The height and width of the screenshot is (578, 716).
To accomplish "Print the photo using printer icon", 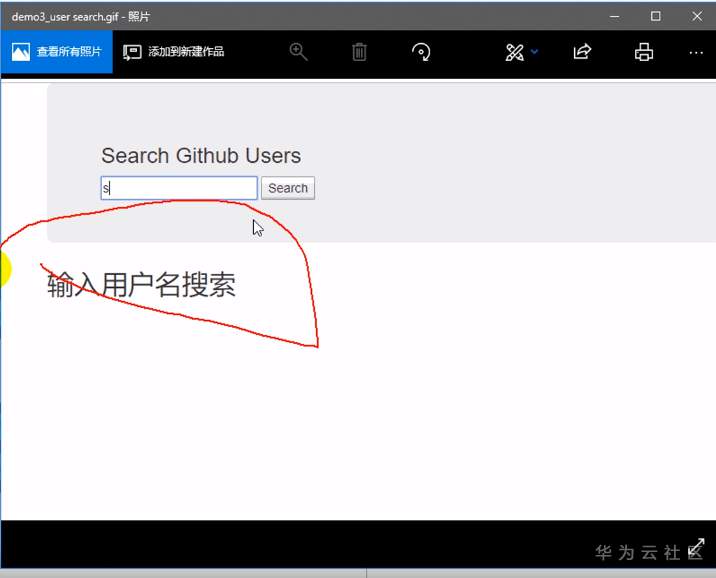I will pos(644,52).
